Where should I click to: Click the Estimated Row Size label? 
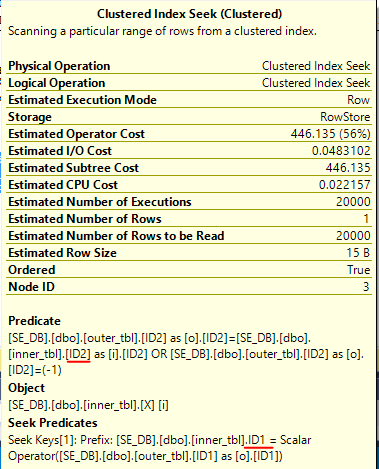pyautogui.click(x=62, y=253)
